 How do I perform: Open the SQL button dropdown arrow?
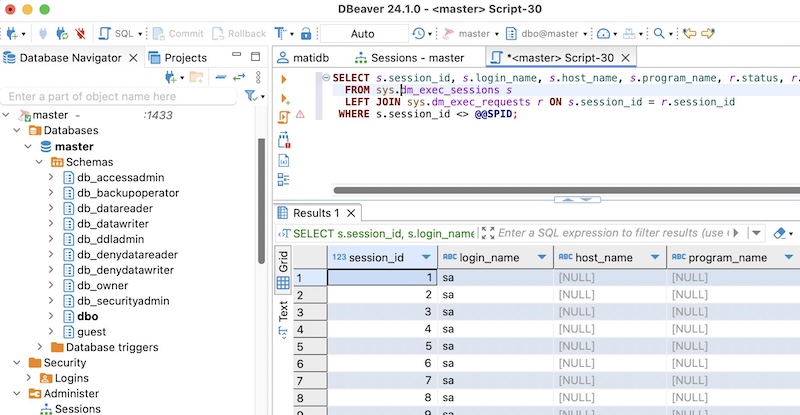140,34
